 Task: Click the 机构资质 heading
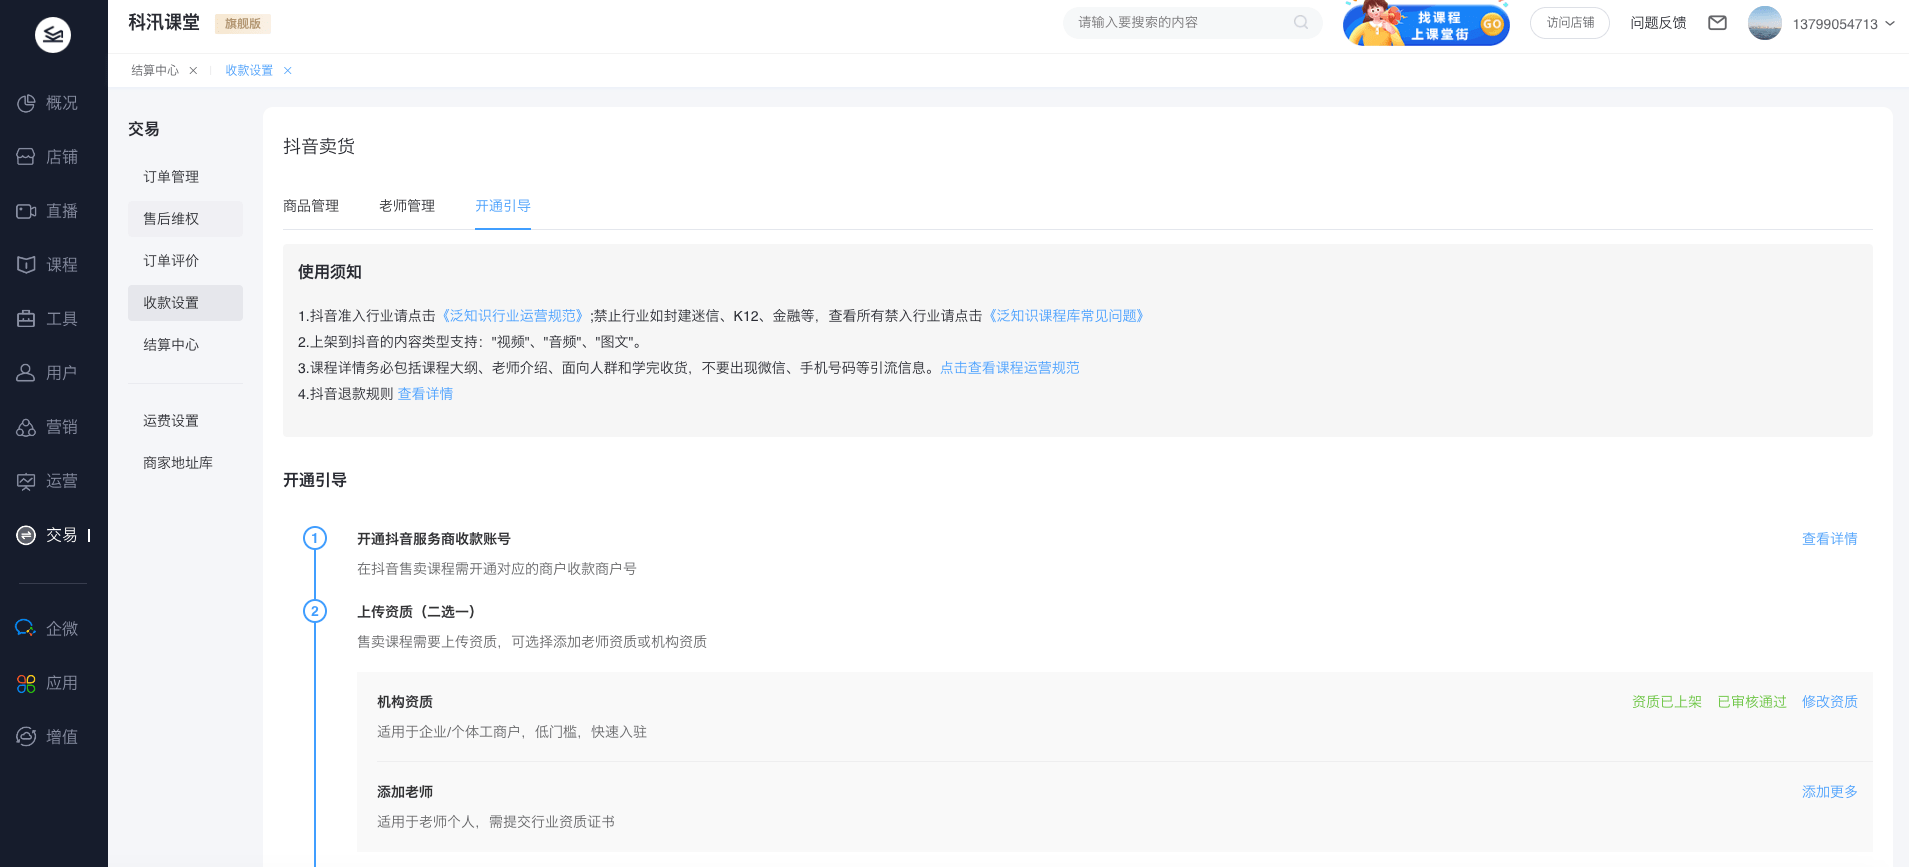tap(405, 702)
